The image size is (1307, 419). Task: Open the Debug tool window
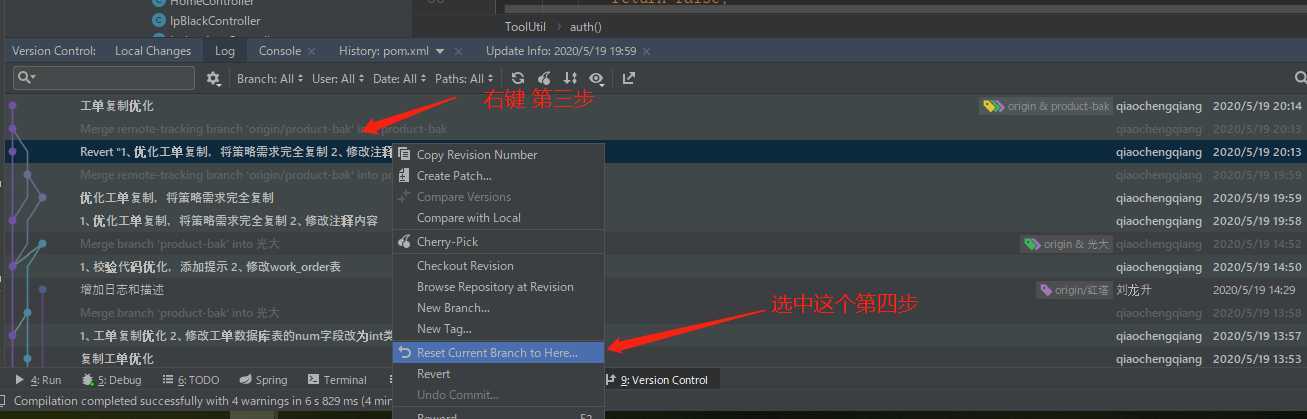click(x=112, y=380)
